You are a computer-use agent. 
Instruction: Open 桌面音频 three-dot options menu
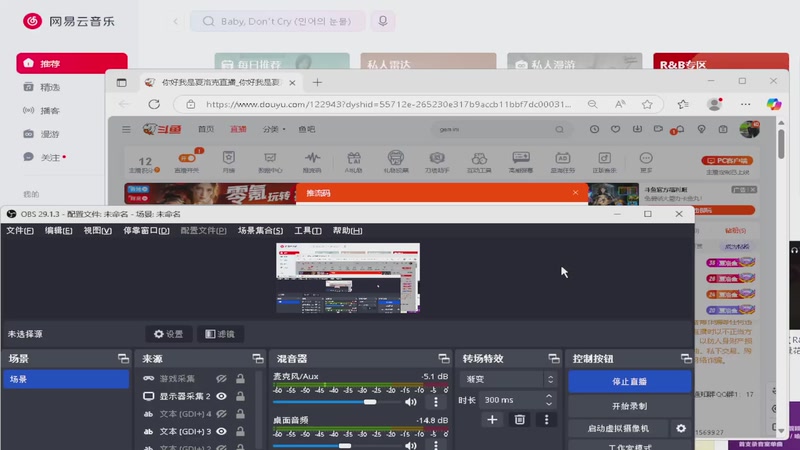point(436,445)
